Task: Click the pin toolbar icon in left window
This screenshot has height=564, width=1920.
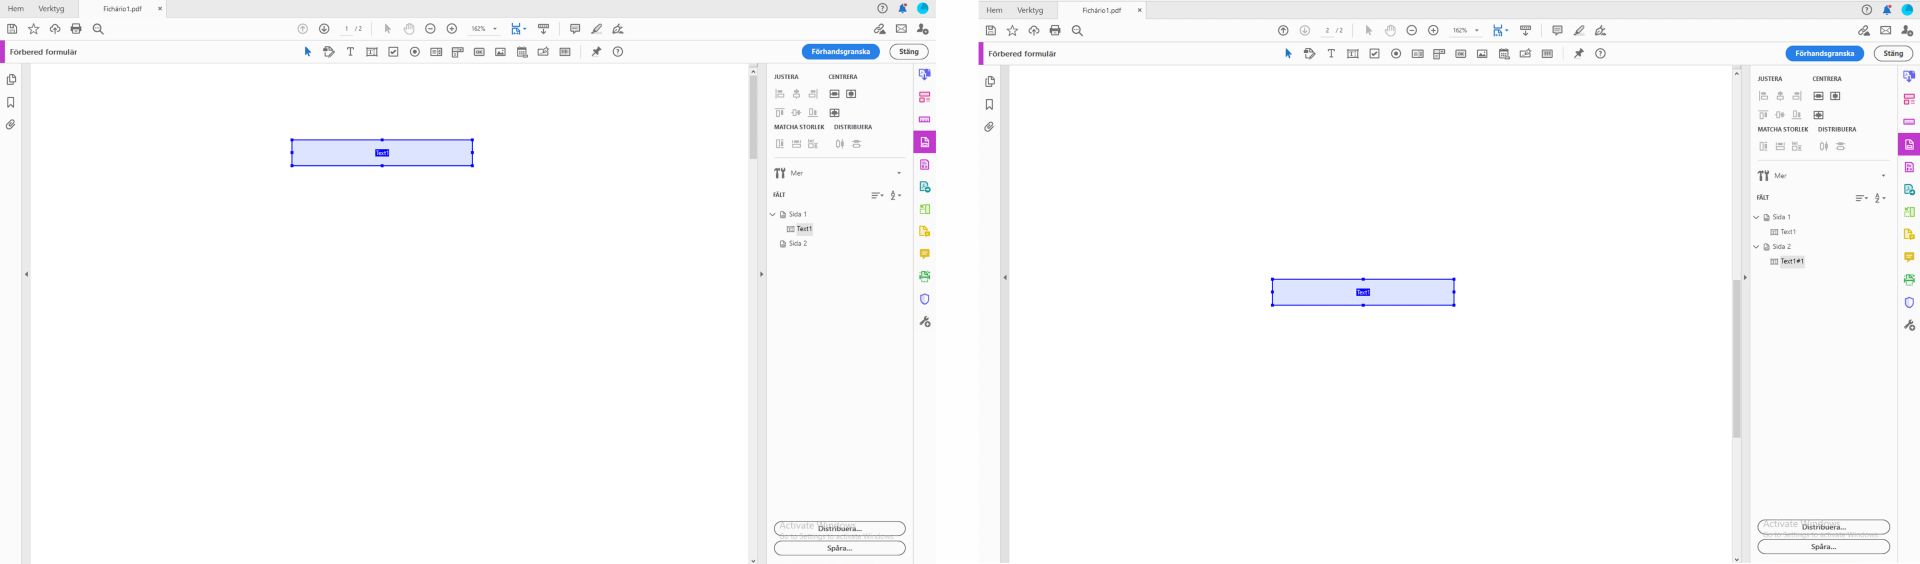Action: pos(596,52)
